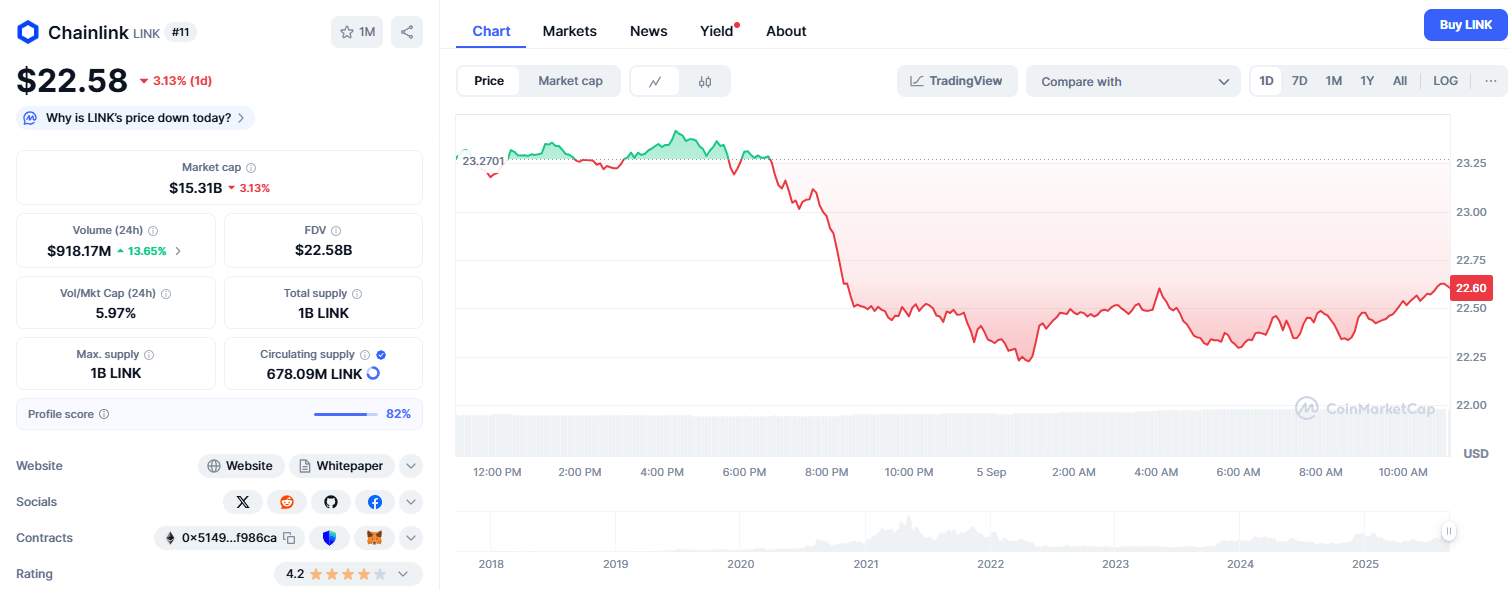Open the three-dots chart options menu
The width and height of the screenshot is (1510, 590).
point(1491,81)
